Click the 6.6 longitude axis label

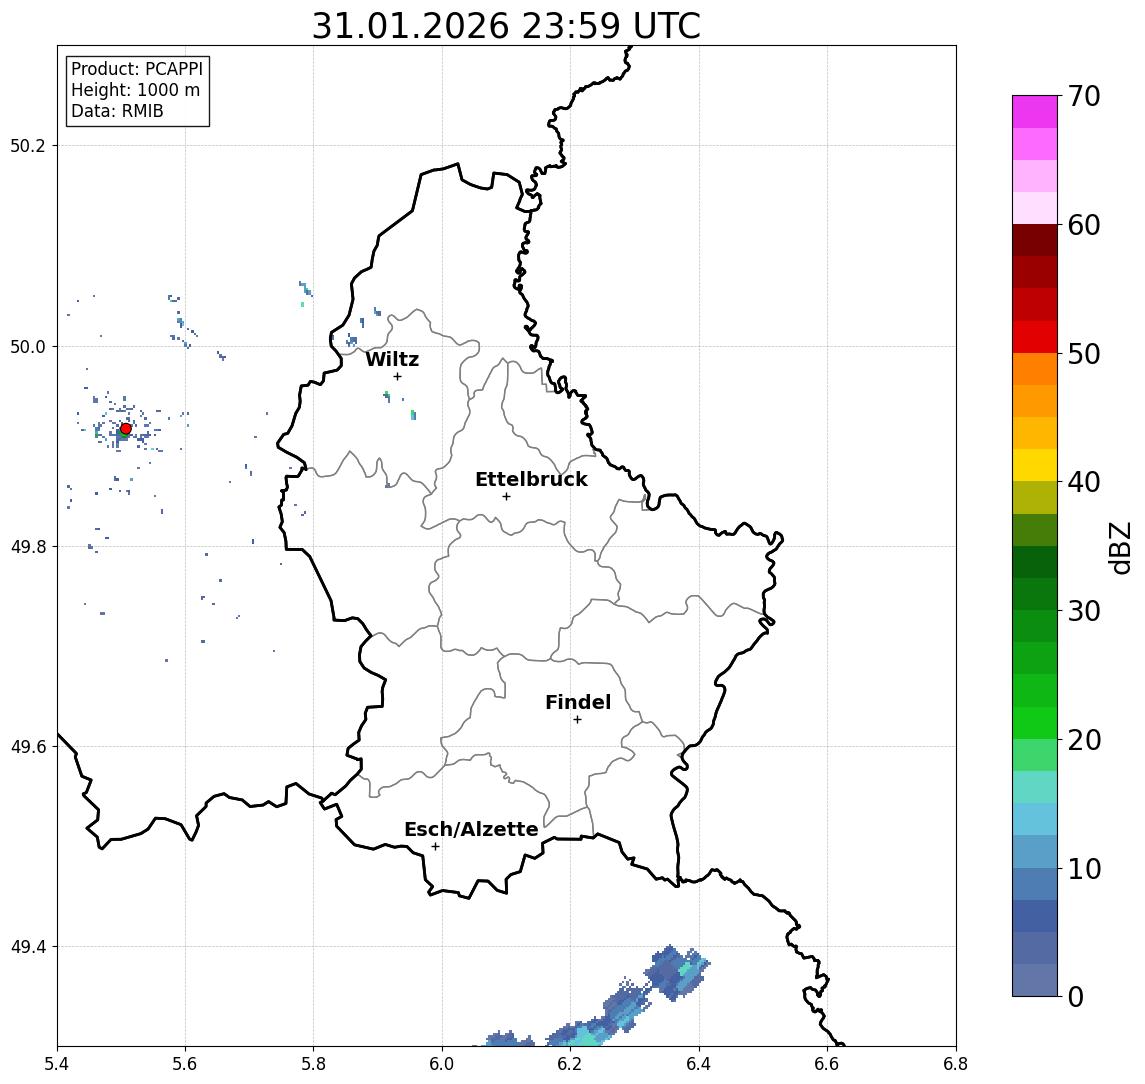point(828,1064)
